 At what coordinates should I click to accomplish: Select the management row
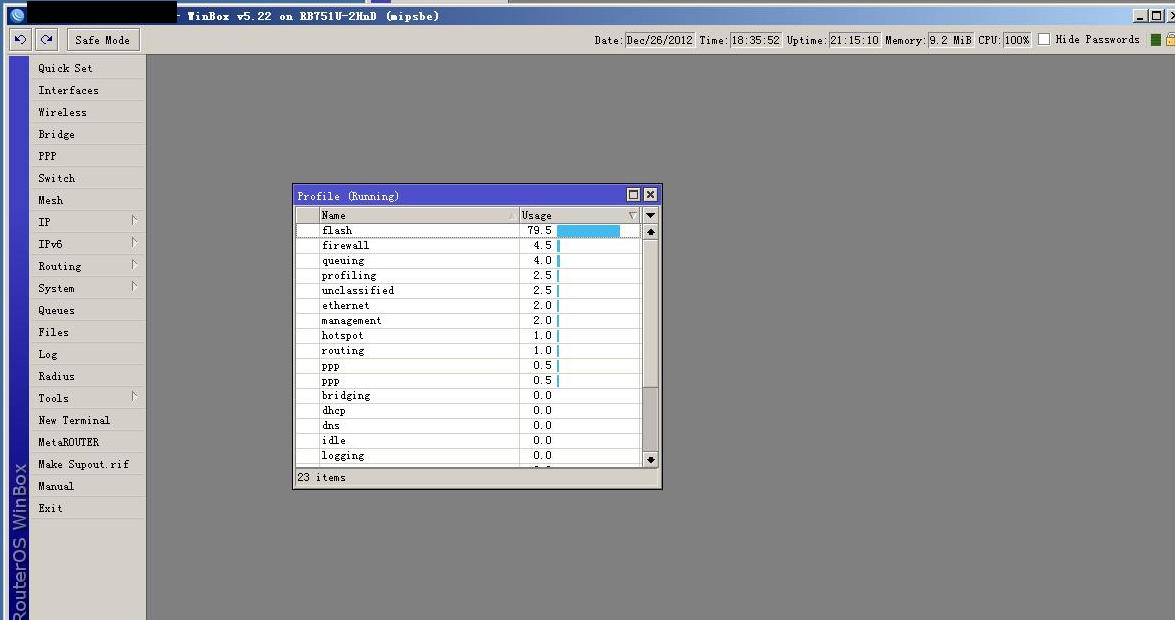point(468,320)
